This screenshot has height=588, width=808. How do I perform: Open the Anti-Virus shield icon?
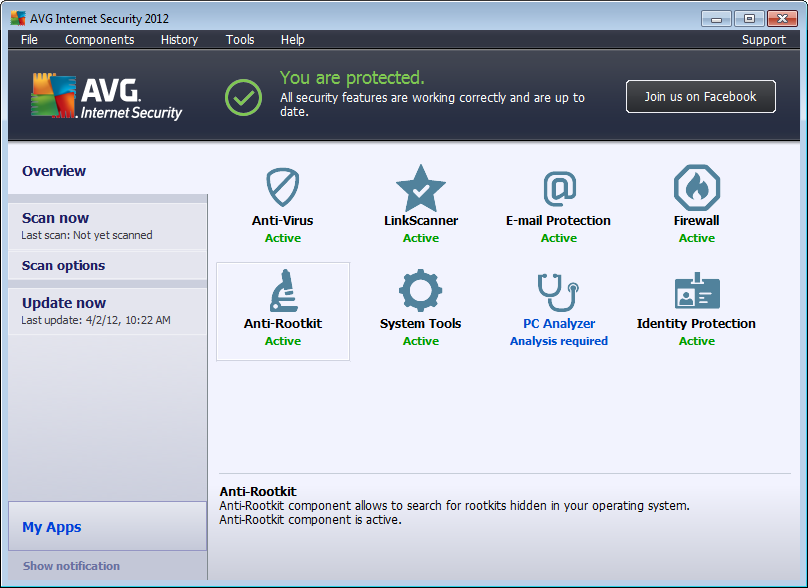283,188
